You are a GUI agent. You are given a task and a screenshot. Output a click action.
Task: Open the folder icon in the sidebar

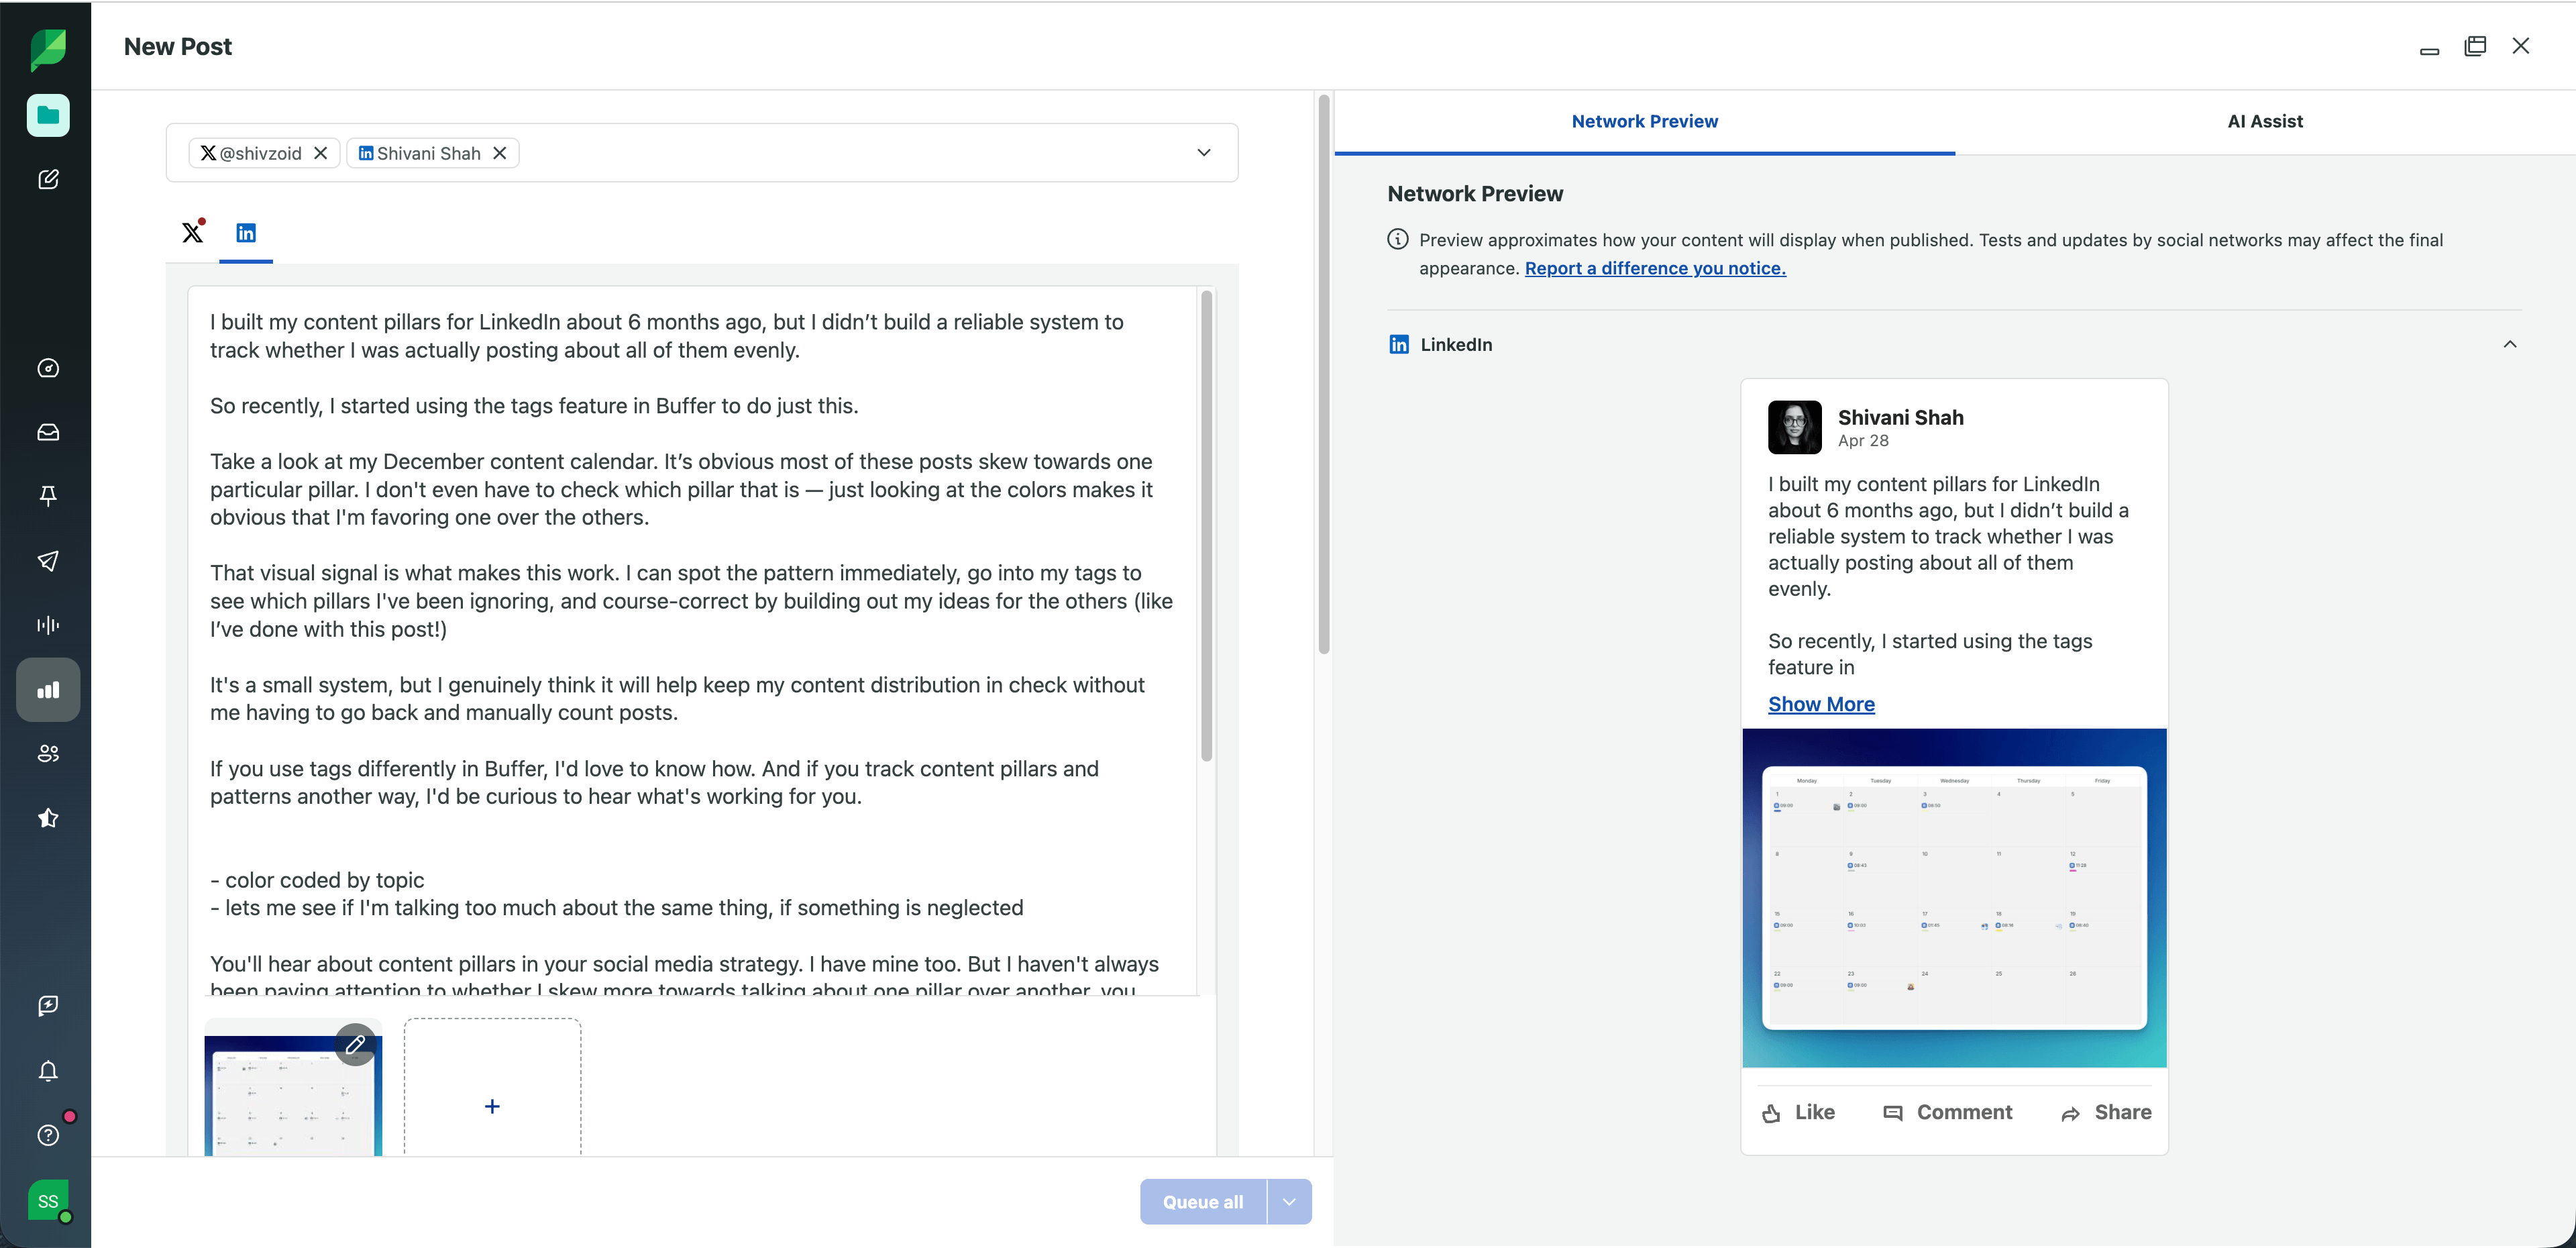48,115
